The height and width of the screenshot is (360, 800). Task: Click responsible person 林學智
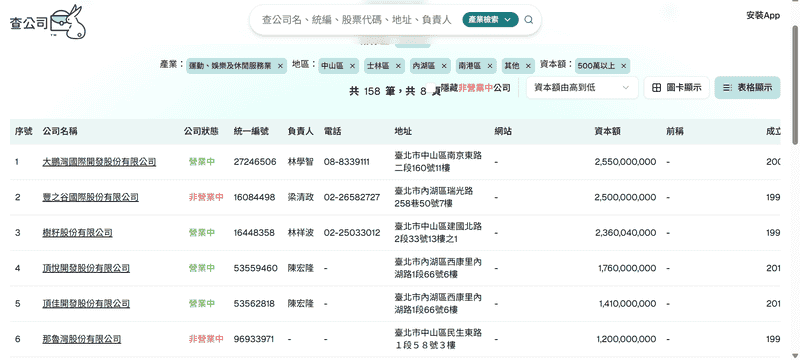(301, 162)
